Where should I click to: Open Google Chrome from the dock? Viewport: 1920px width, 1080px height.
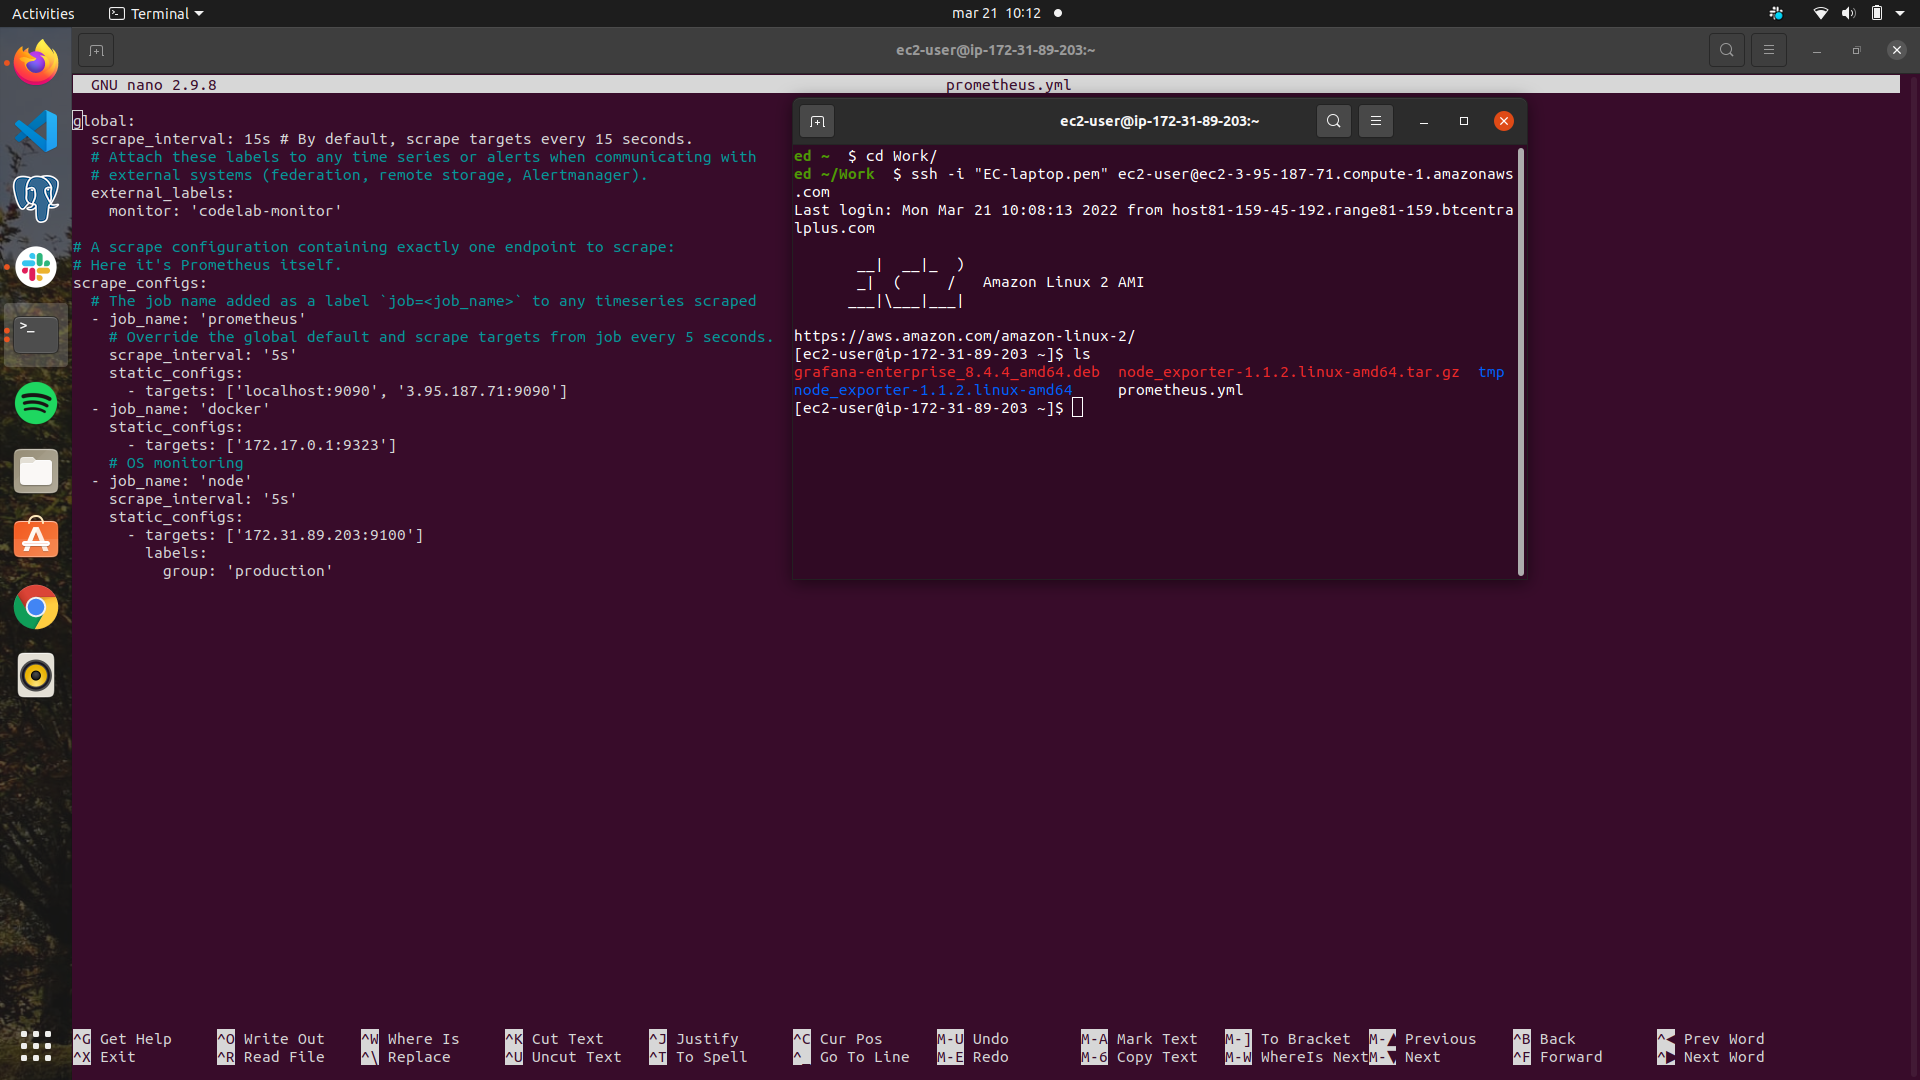(36, 607)
